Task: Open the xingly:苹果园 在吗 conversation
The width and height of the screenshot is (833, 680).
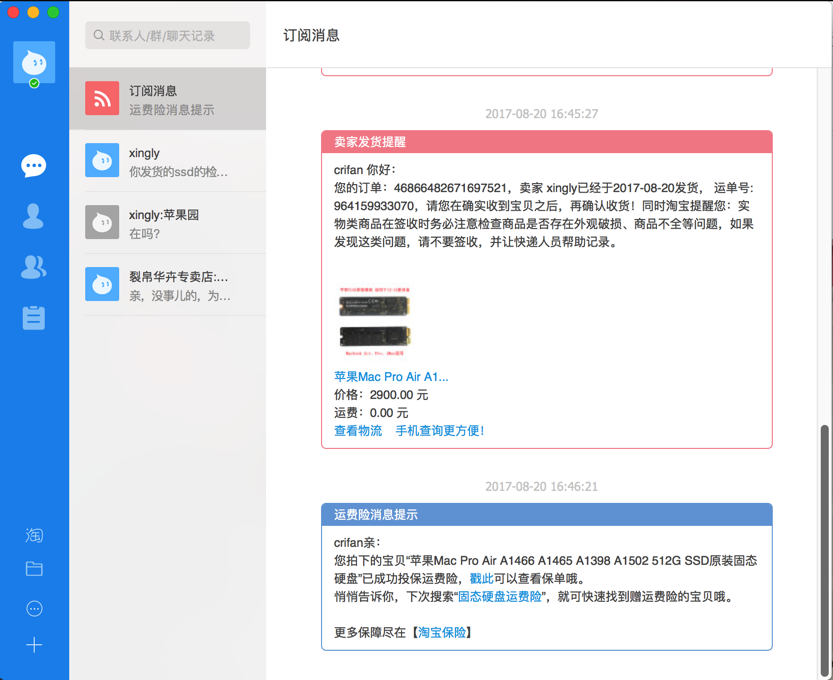Action: point(167,223)
